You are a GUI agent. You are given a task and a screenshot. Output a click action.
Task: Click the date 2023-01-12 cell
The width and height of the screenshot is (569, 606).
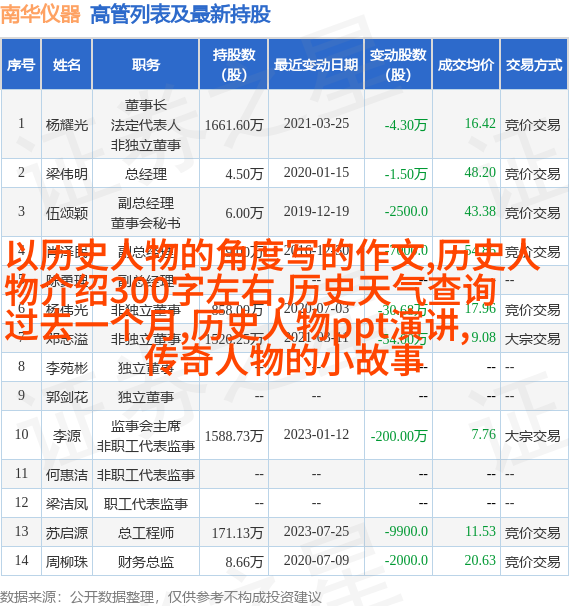(x=316, y=434)
